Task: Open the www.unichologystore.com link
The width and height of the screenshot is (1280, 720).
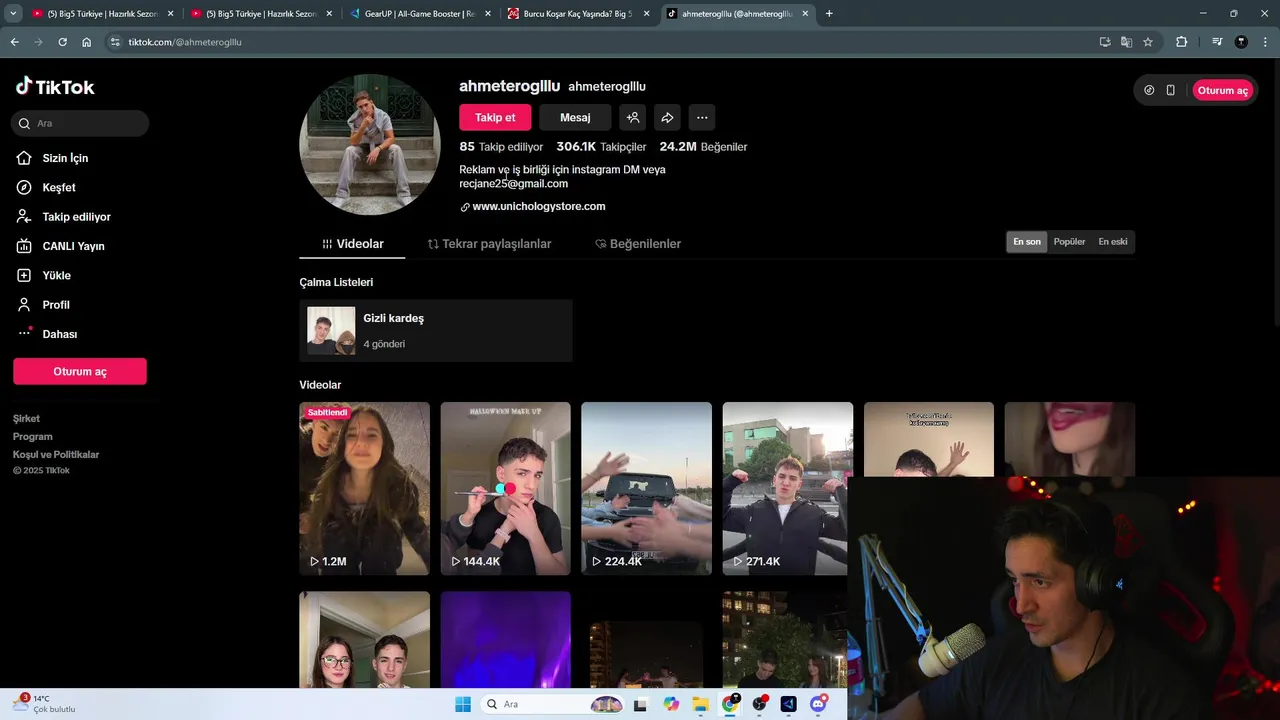Action: point(538,206)
